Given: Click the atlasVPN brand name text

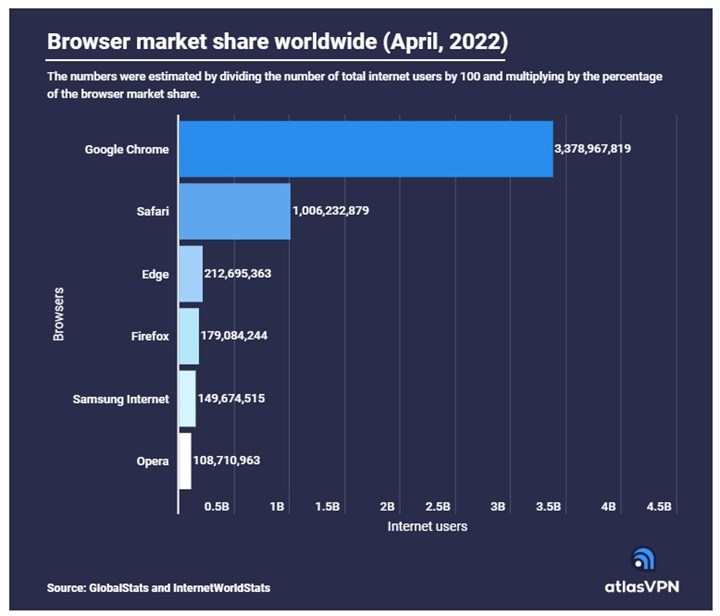Looking at the screenshot, I should tap(641, 587).
